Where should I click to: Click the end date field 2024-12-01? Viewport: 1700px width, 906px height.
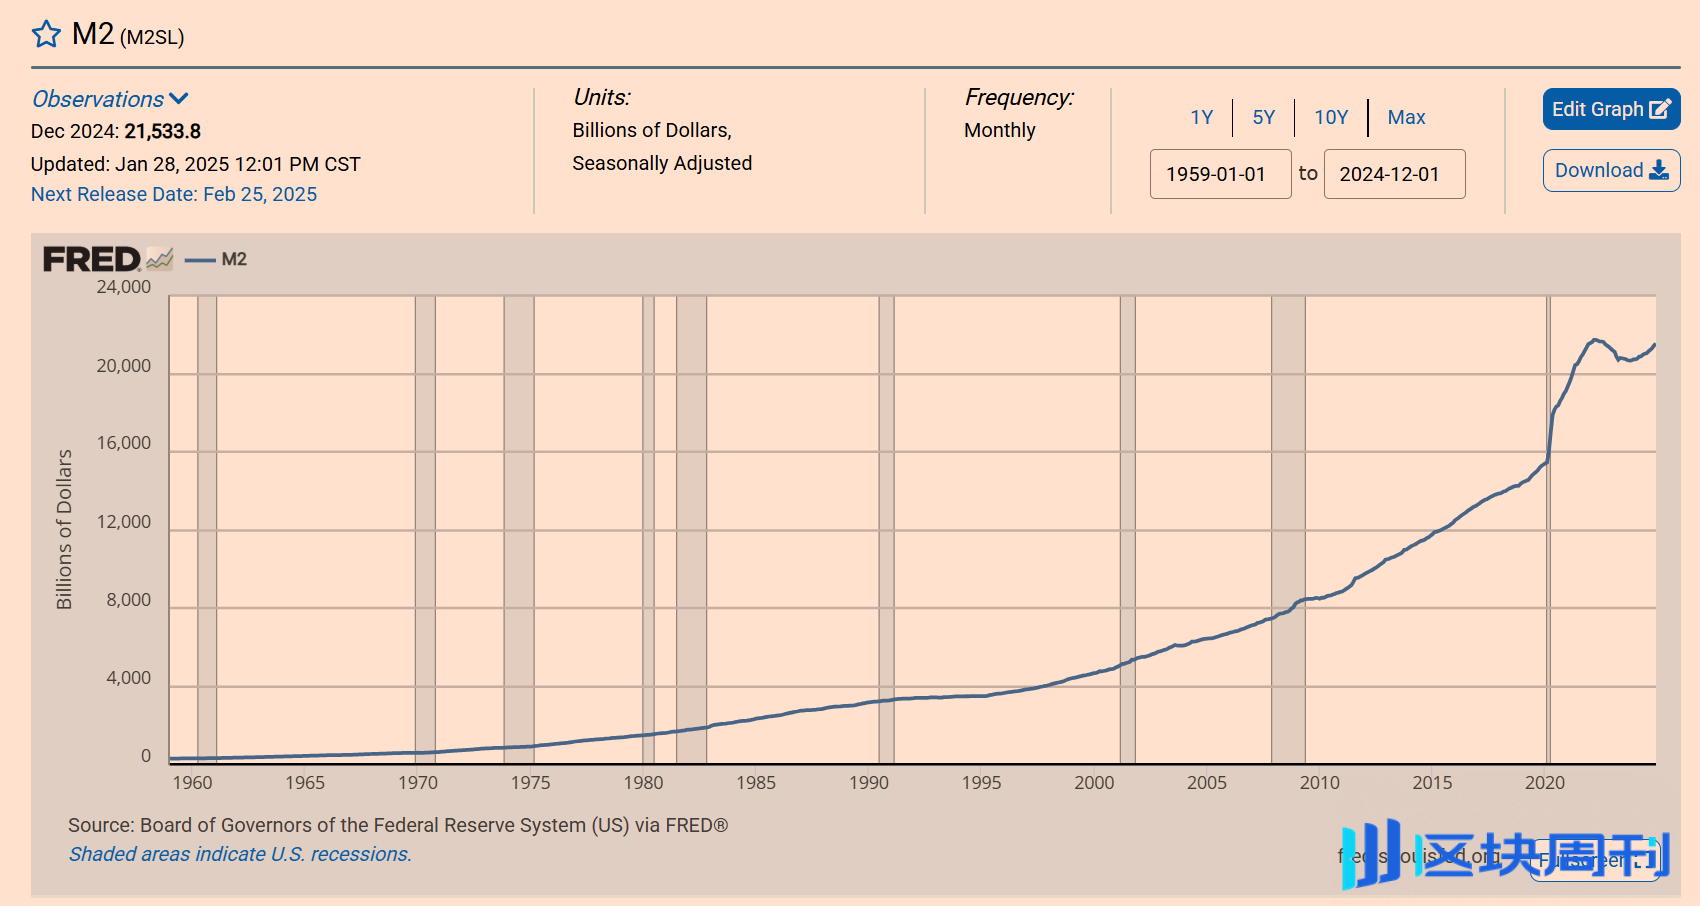(x=1394, y=174)
